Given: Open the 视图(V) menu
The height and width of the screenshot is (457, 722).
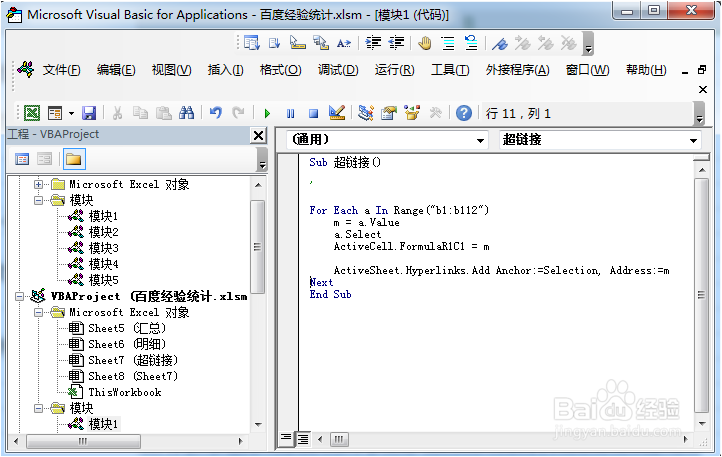Looking at the screenshot, I should pos(172,70).
